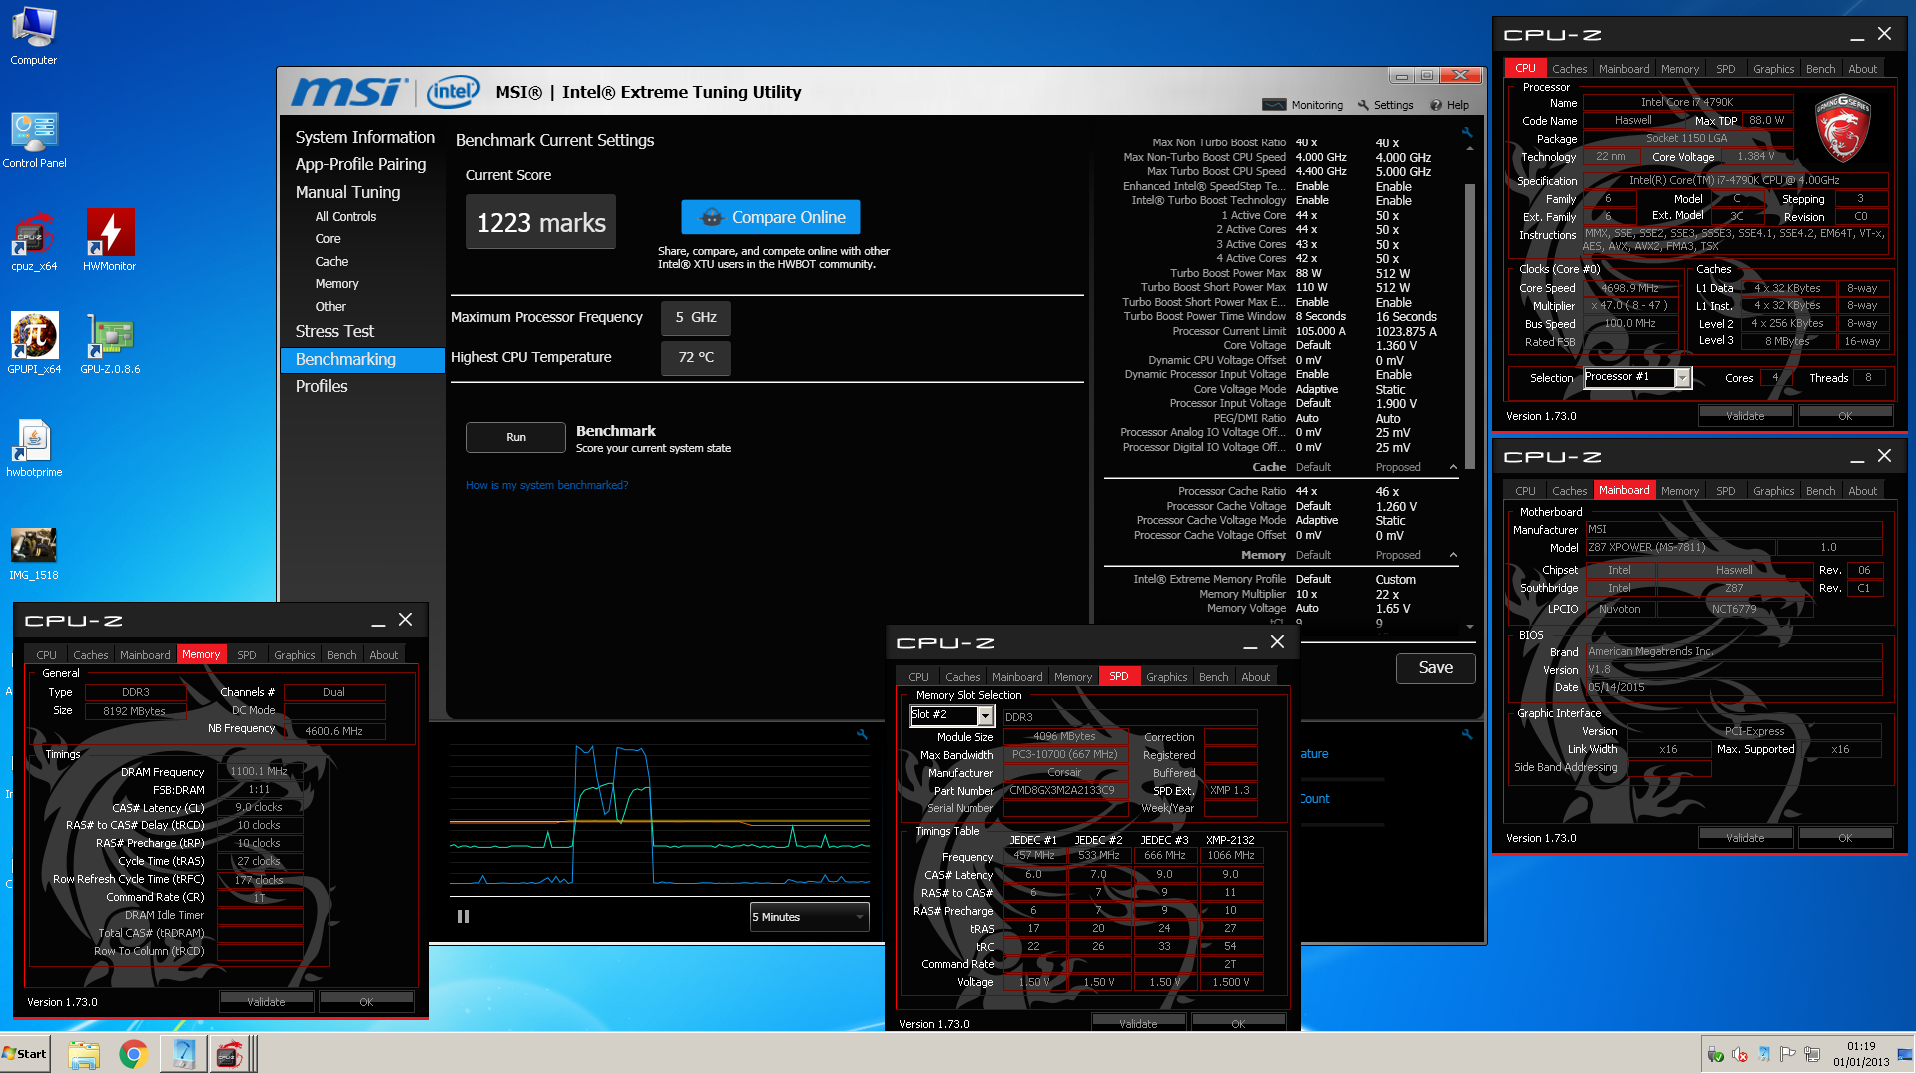This screenshot has height=1074, width=1916.
Task: Click the muted volume tray icon
Action: [x=1740, y=1055]
